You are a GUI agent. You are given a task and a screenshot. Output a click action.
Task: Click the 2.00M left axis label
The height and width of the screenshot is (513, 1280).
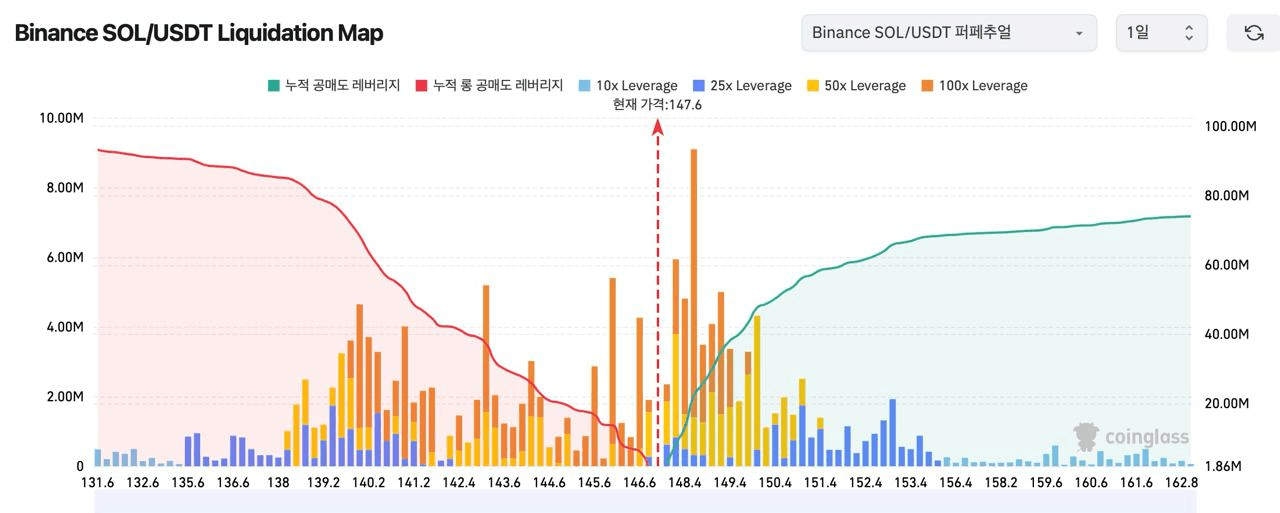pyautogui.click(x=65, y=397)
